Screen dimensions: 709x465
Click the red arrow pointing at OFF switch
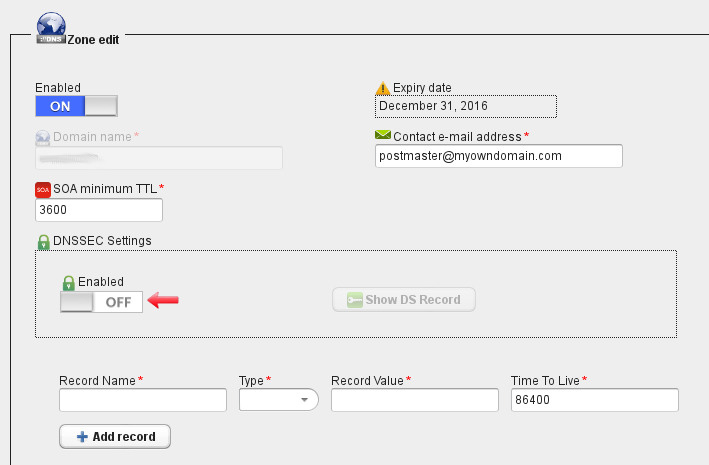coord(163,300)
